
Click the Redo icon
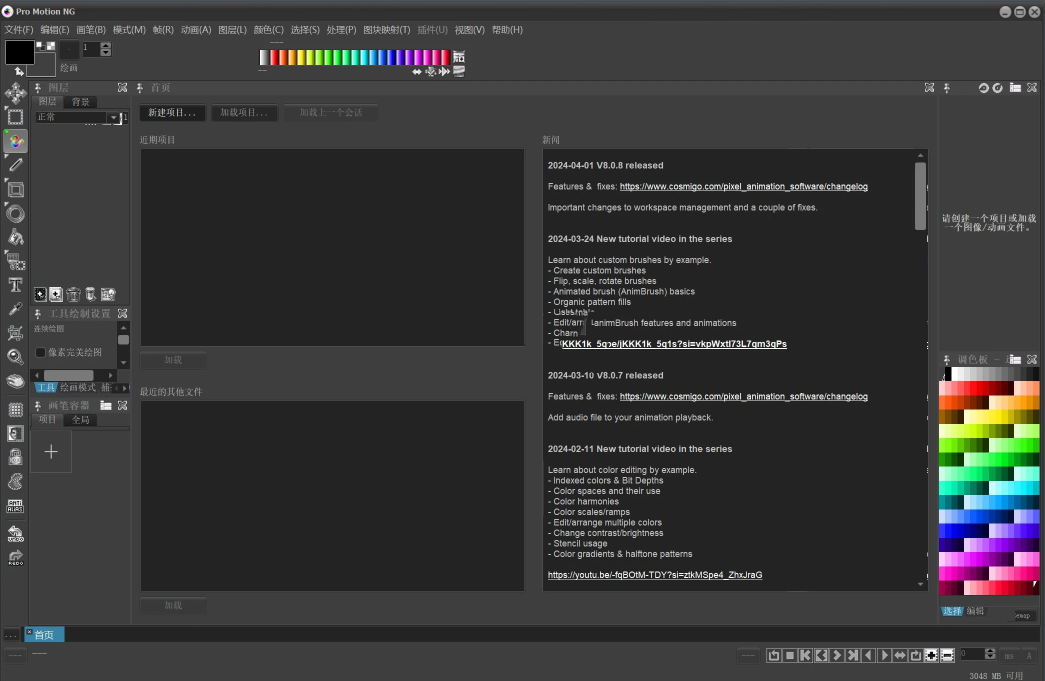(x=15, y=558)
